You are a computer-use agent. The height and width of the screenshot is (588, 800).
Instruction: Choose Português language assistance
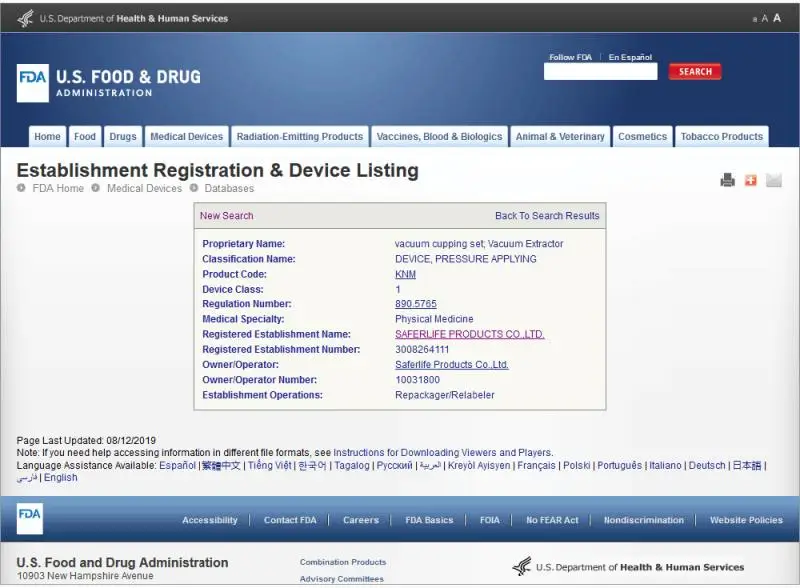(x=619, y=466)
